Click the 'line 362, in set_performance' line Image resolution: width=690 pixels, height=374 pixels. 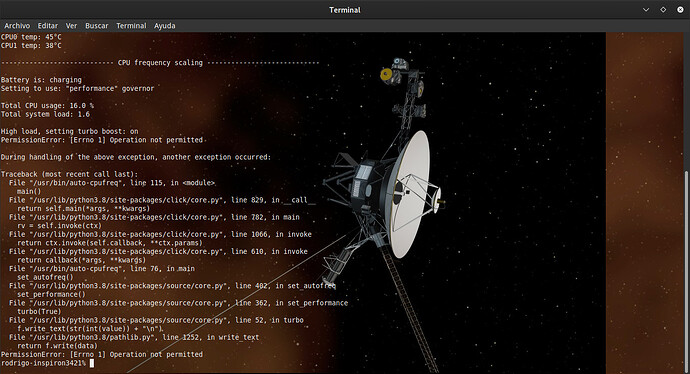click(178, 303)
